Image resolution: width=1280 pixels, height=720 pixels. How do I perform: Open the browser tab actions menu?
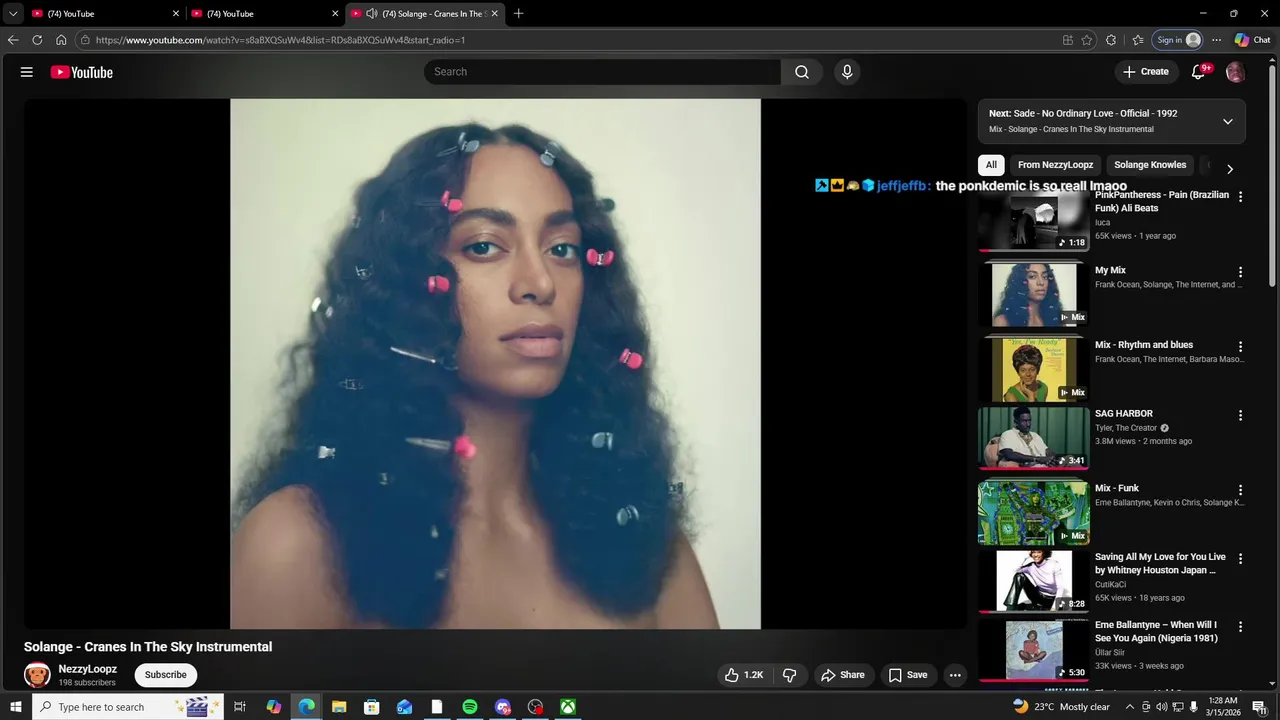click(13, 14)
